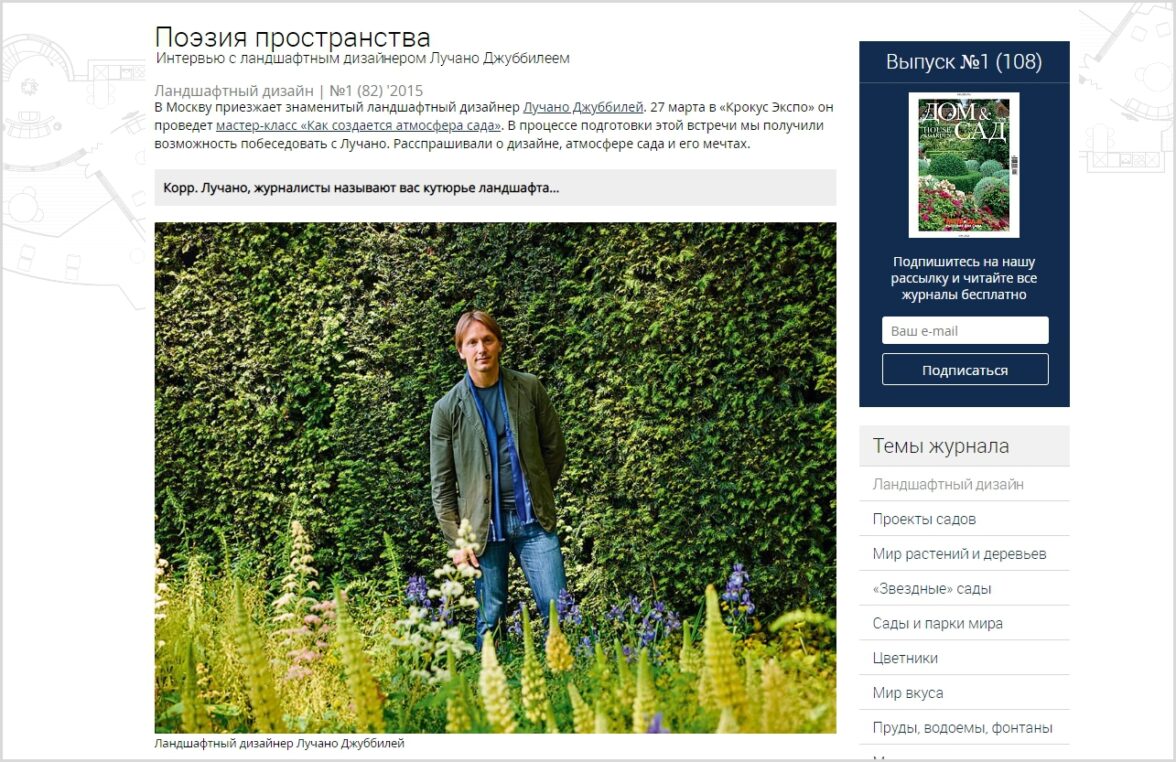This screenshot has height=762, width=1176.
Task: Click the Выпуск №1 (108) heading
Action: pyautogui.click(x=964, y=62)
